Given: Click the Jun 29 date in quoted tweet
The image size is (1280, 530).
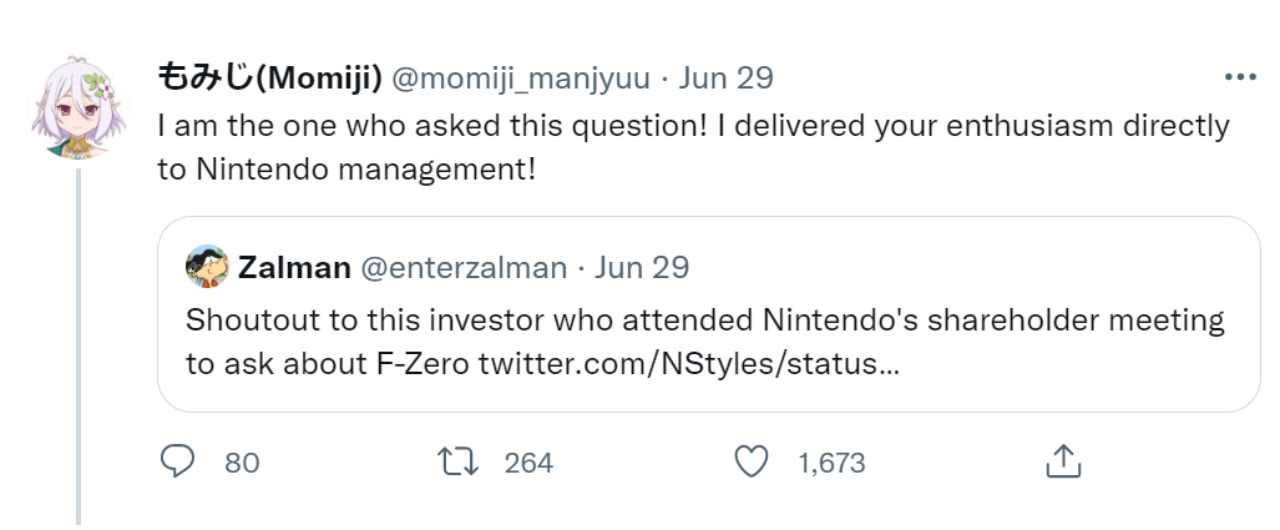Looking at the screenshot, I should click(x=642, y=268).
